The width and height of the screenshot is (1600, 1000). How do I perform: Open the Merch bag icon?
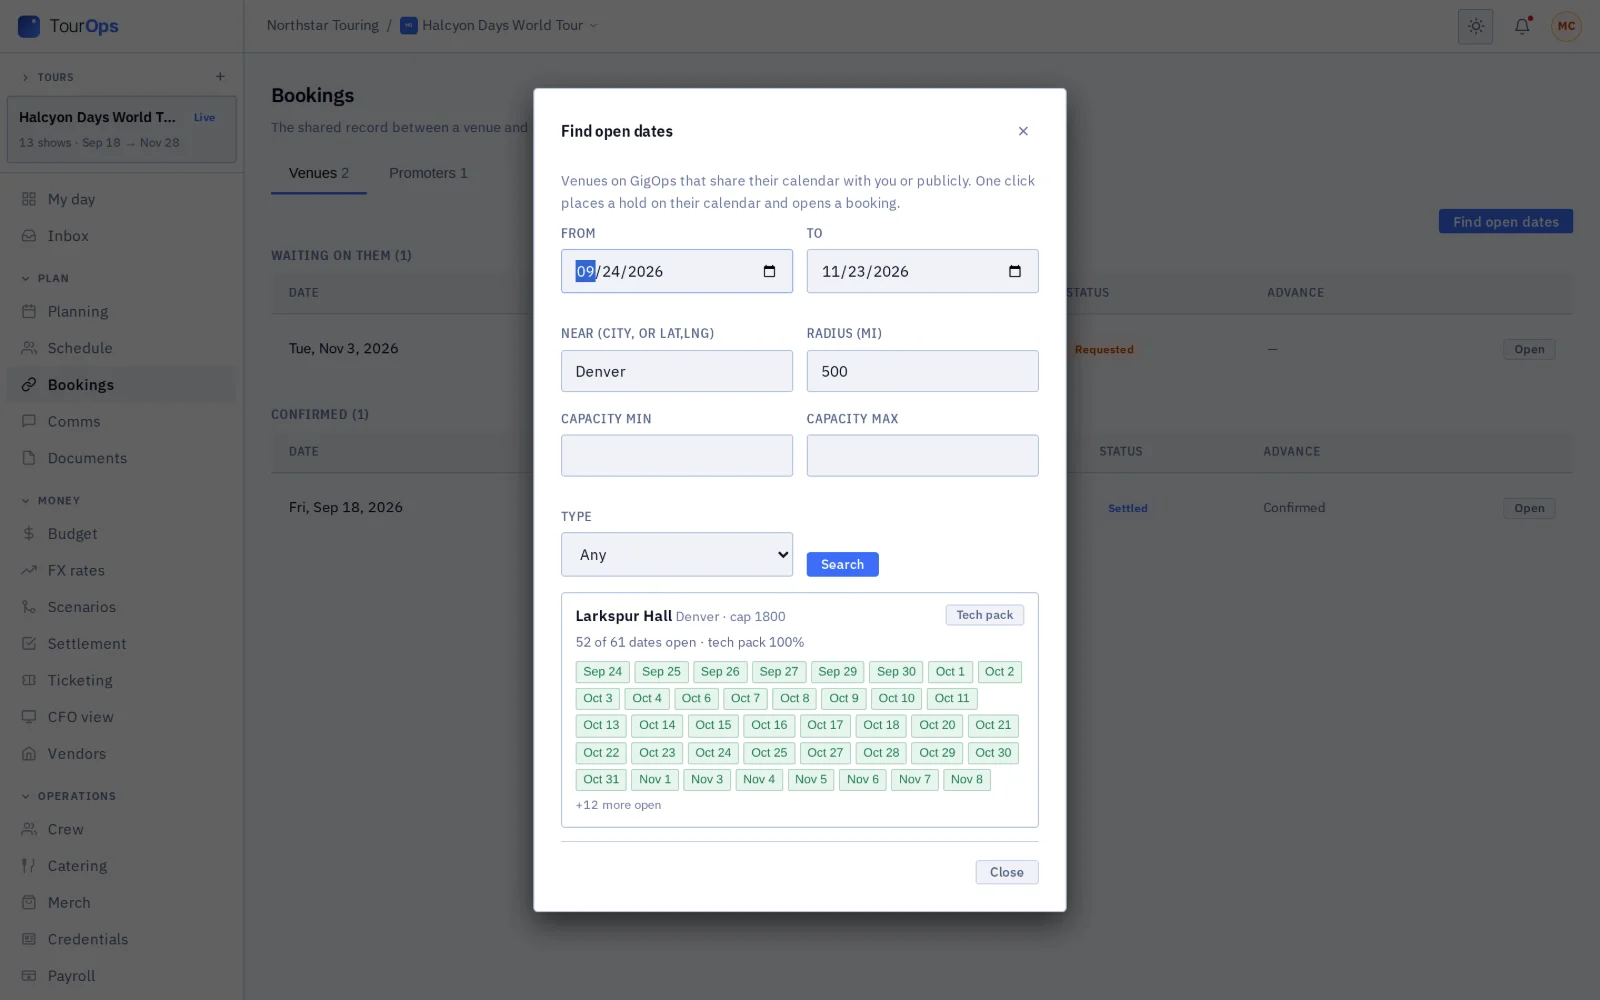(29, 902)
